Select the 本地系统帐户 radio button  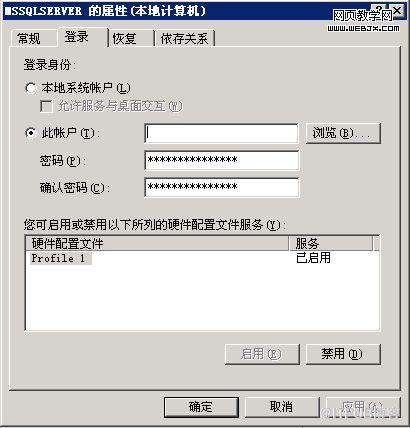click(31, 88)
